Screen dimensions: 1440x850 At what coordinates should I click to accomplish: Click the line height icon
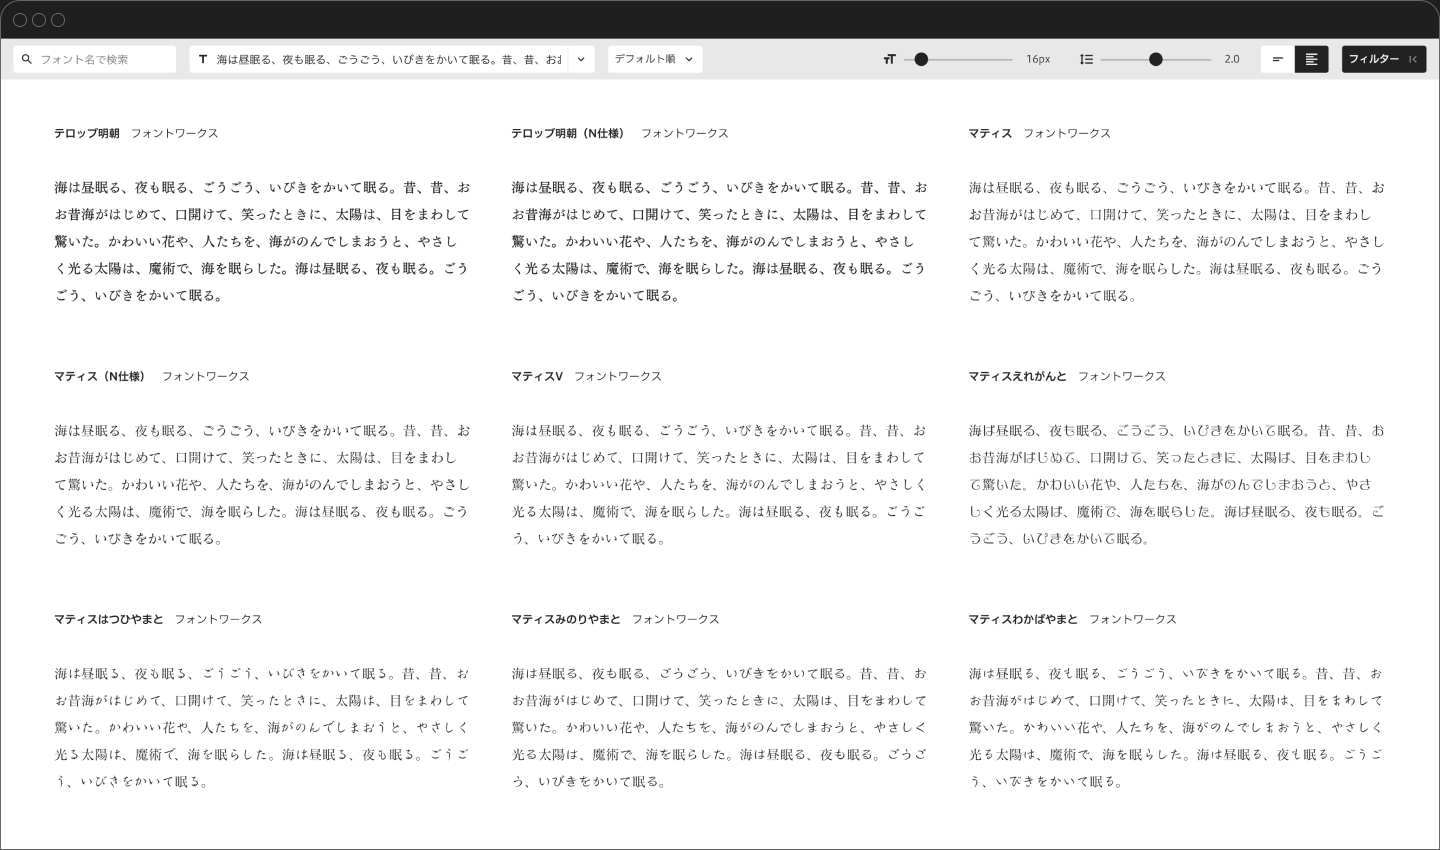tap(1086, 59)
